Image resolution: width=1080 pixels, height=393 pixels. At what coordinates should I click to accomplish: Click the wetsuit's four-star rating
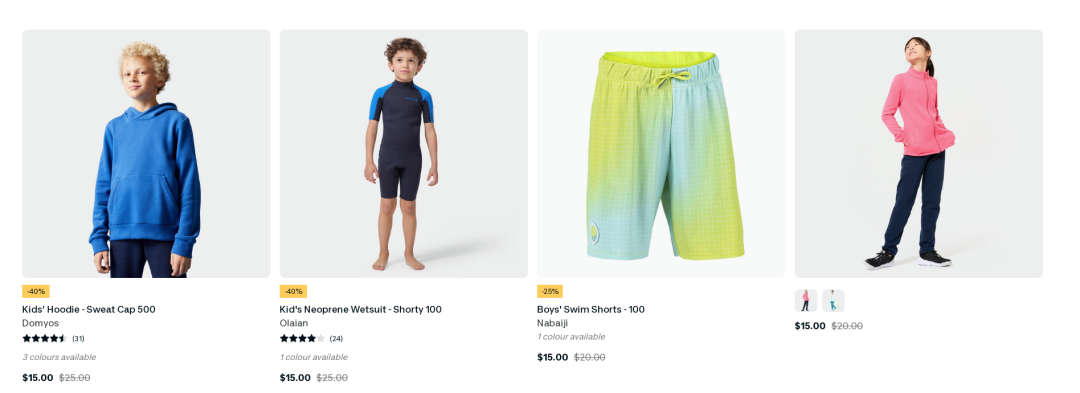coord(302,339)
